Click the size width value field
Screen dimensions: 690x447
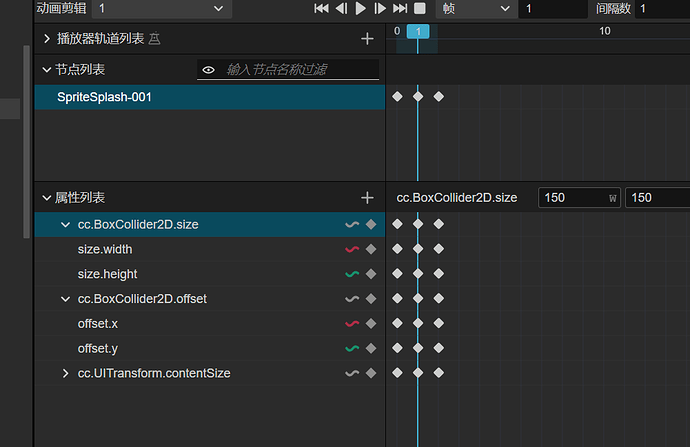[575, 198]
